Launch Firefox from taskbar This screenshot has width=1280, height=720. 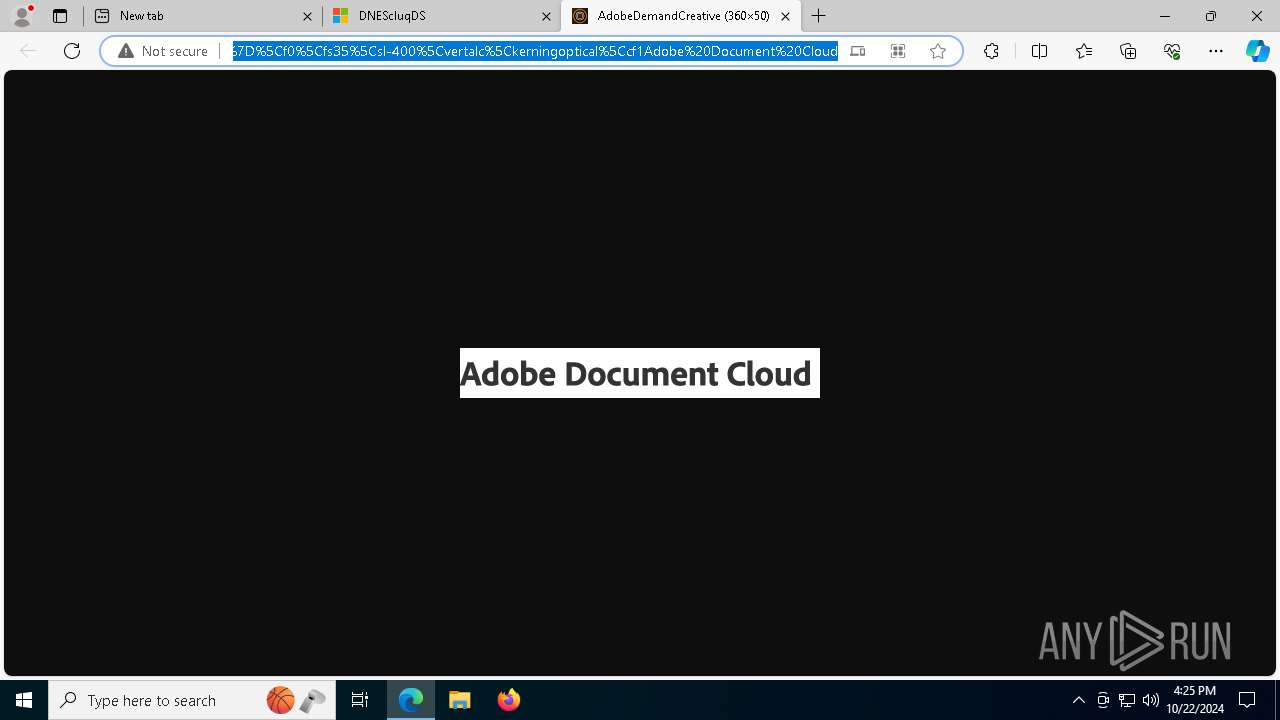[508, 700]
